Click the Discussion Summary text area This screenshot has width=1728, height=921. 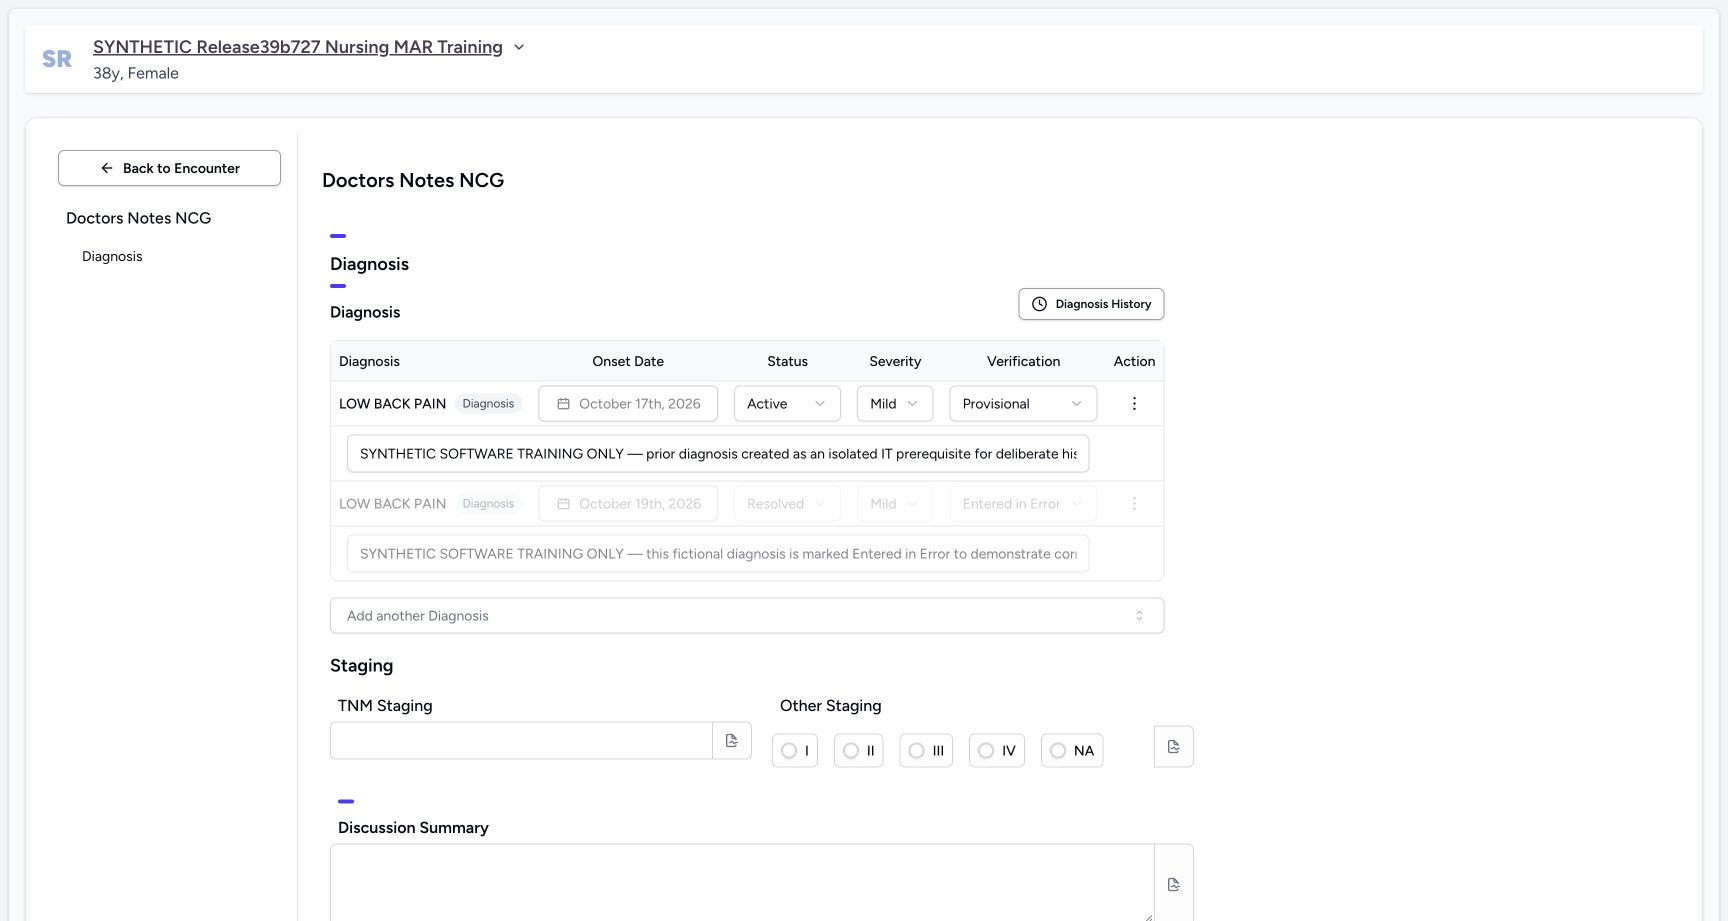tap(742, 884)
